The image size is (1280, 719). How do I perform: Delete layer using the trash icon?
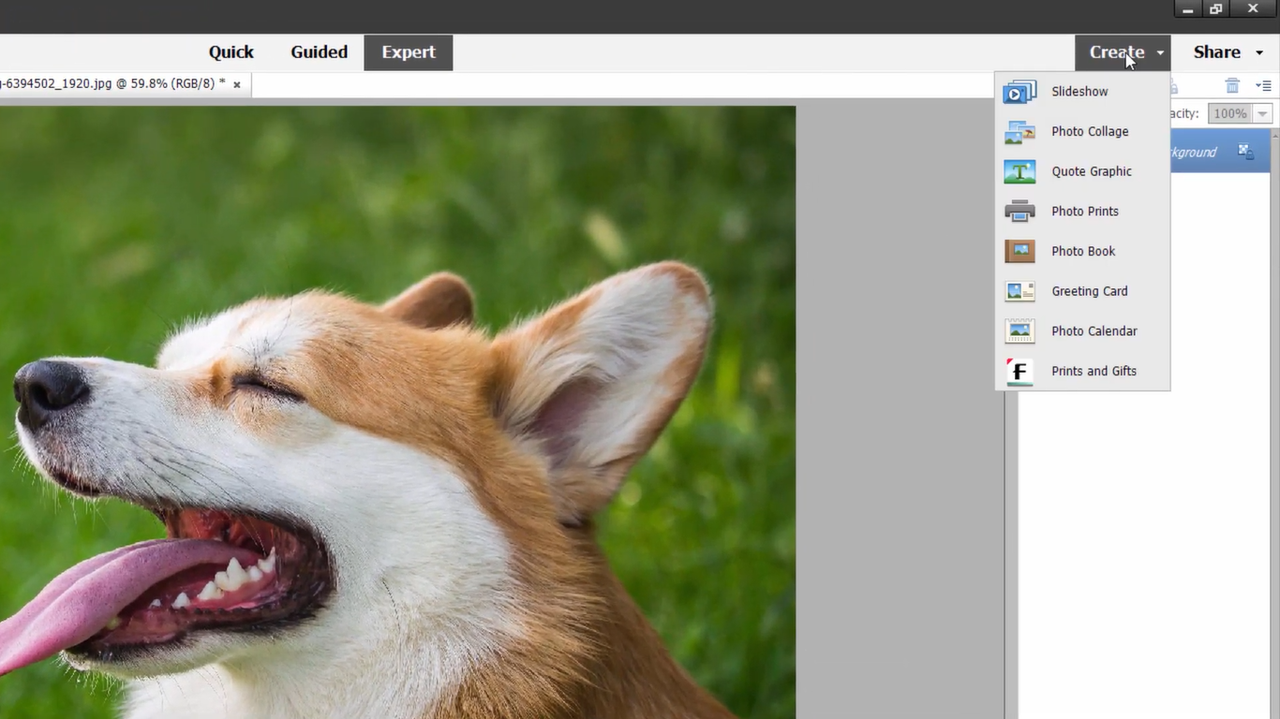[1232, 87]
